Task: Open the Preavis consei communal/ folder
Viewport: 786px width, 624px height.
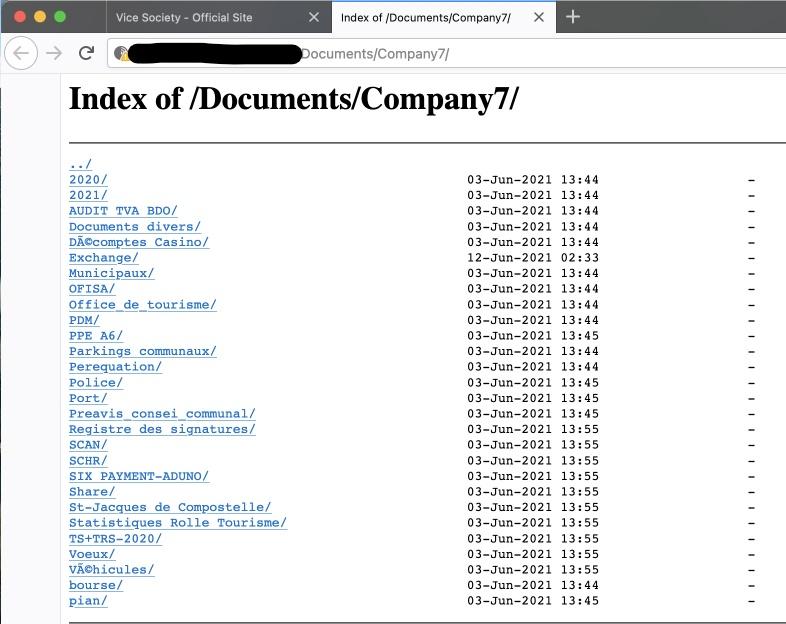Action: (x=162, y=413)
